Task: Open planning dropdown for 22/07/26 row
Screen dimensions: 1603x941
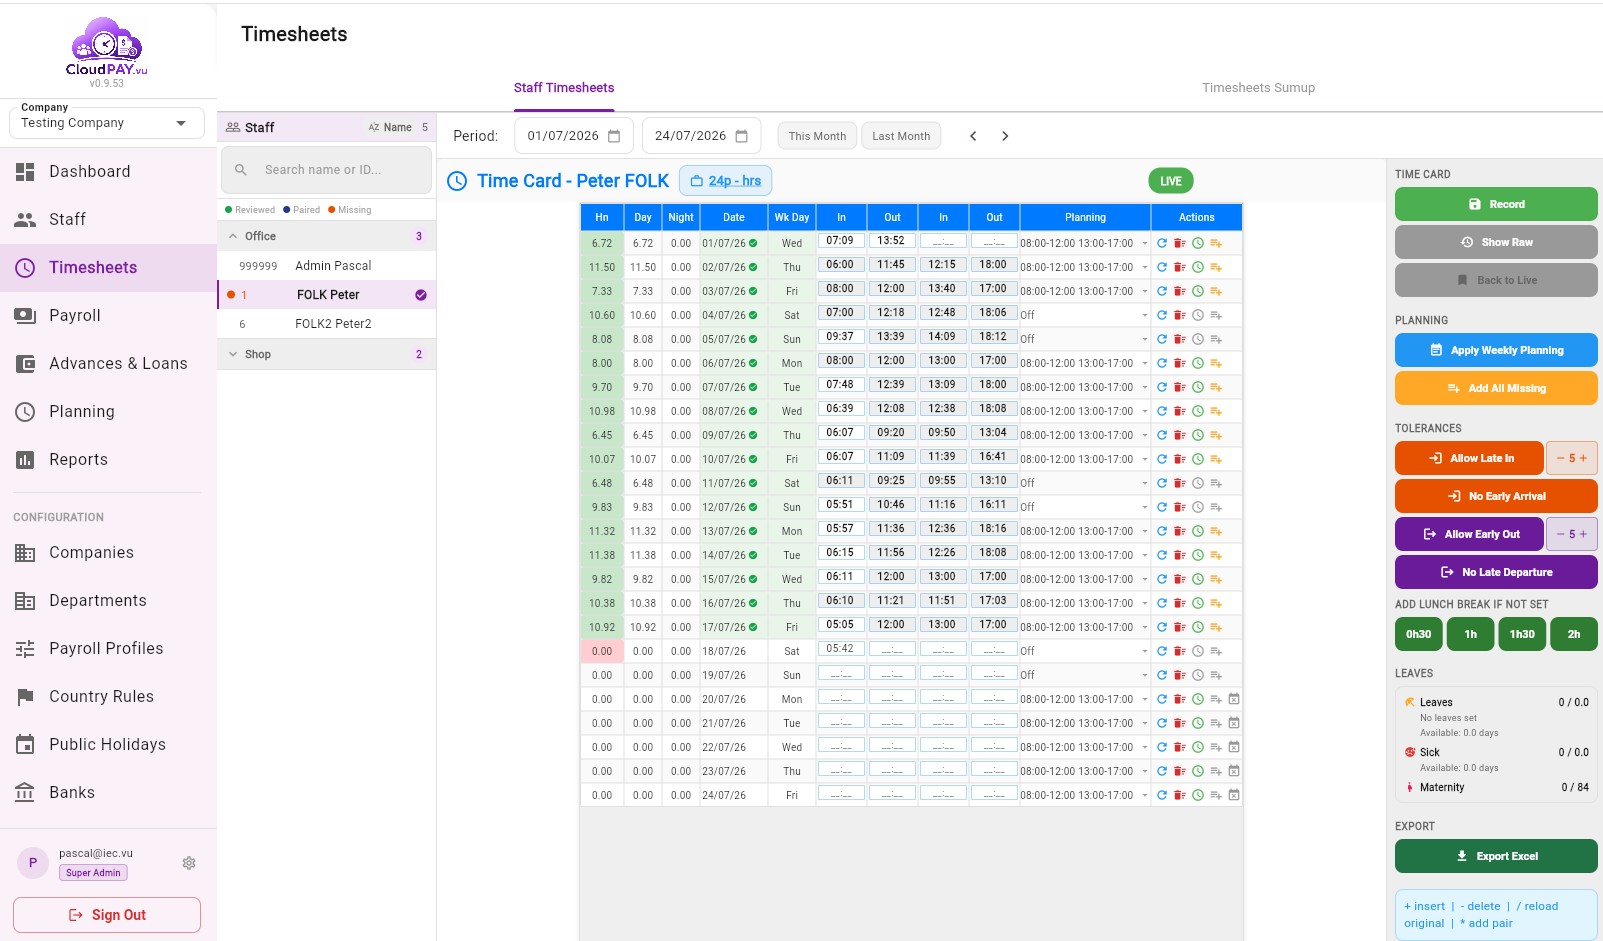Action: pos(1145,747)
